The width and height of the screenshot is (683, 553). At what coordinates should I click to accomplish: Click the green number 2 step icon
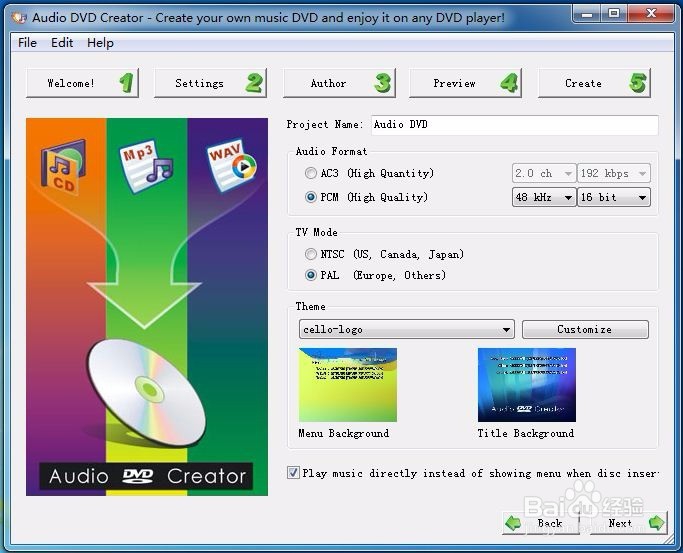coord(254,83)
